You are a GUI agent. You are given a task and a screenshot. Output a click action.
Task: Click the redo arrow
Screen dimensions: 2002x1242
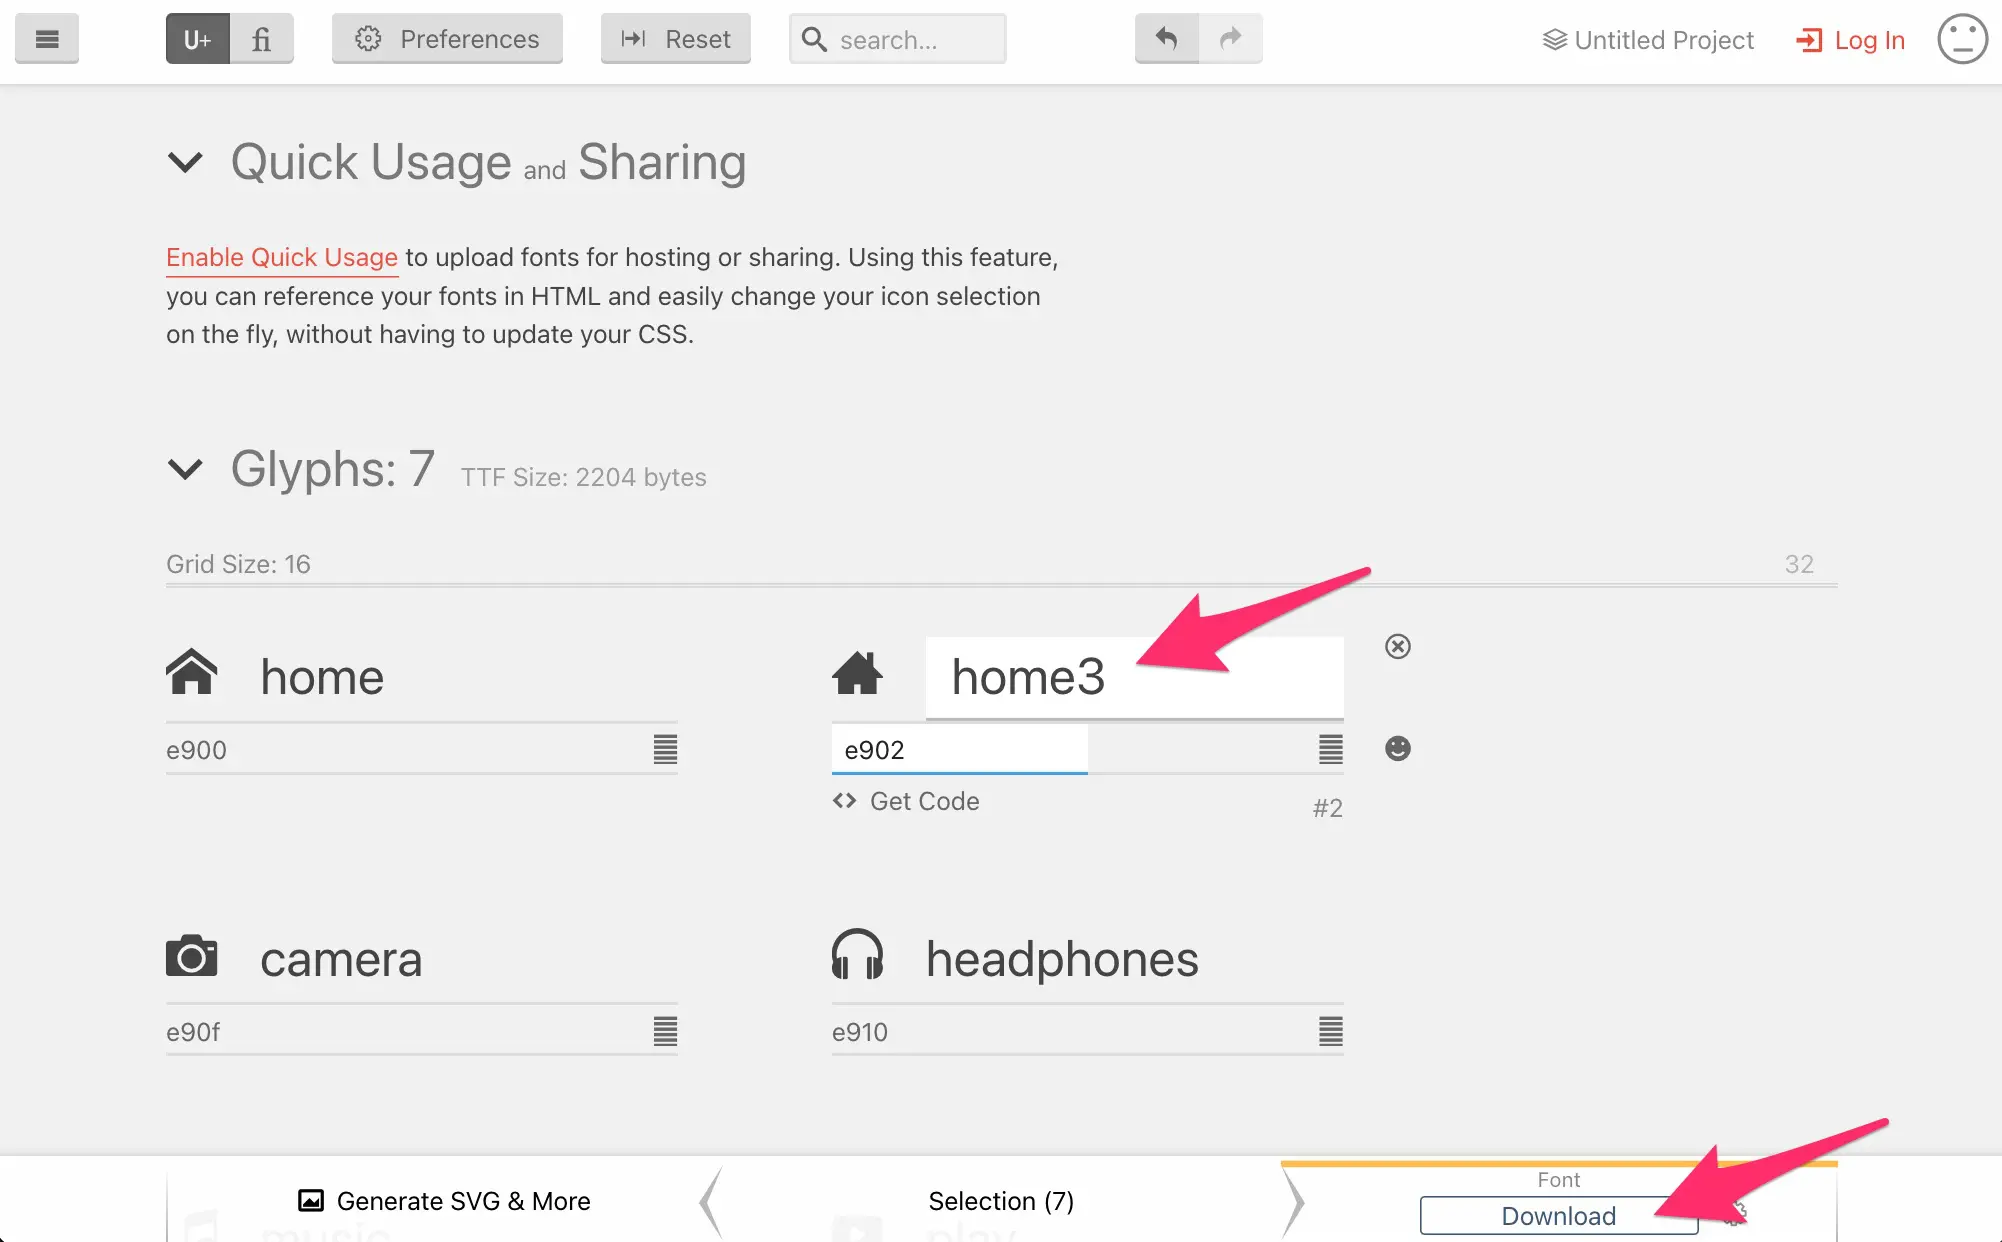coord(1230,39)
